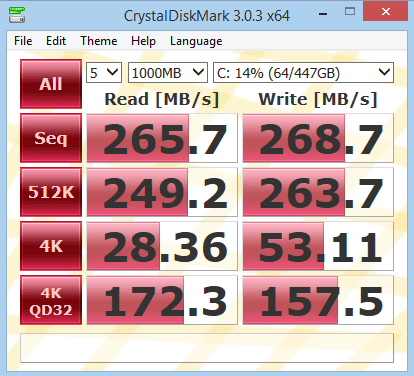The width and height of the screenshot is (414, 376).
Task: Click the 512K read result 249.2
Action: (162, 192)
